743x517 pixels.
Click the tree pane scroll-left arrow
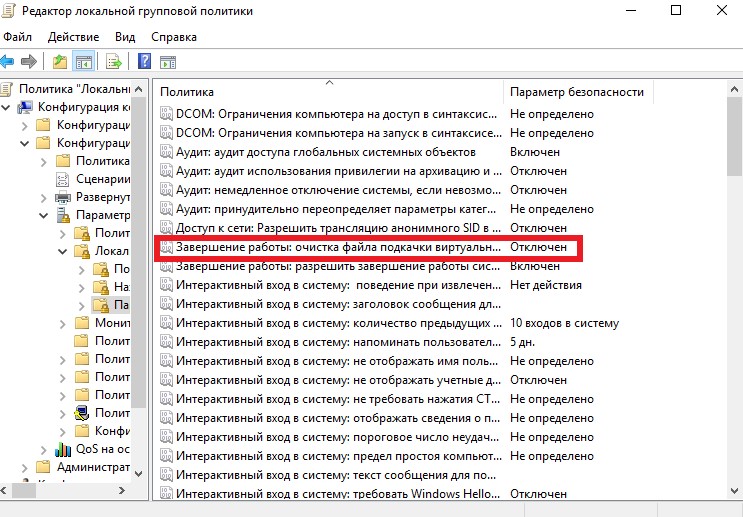pyautogui.click(x=4, y=490)
